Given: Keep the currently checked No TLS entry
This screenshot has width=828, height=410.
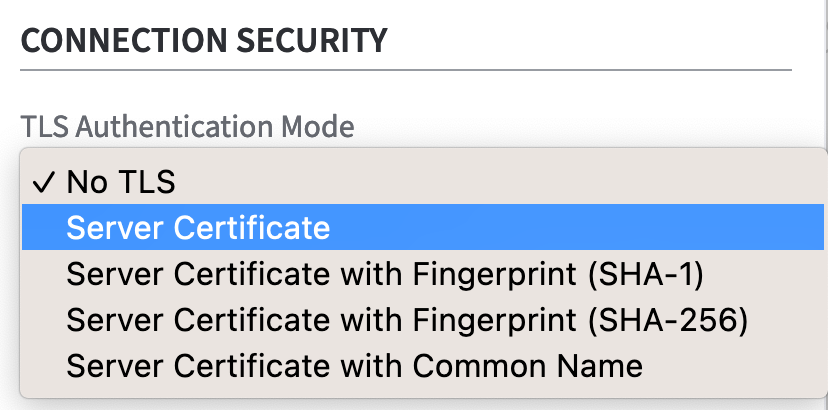Looking at the screenshot, I should click(x=120, y=182).
